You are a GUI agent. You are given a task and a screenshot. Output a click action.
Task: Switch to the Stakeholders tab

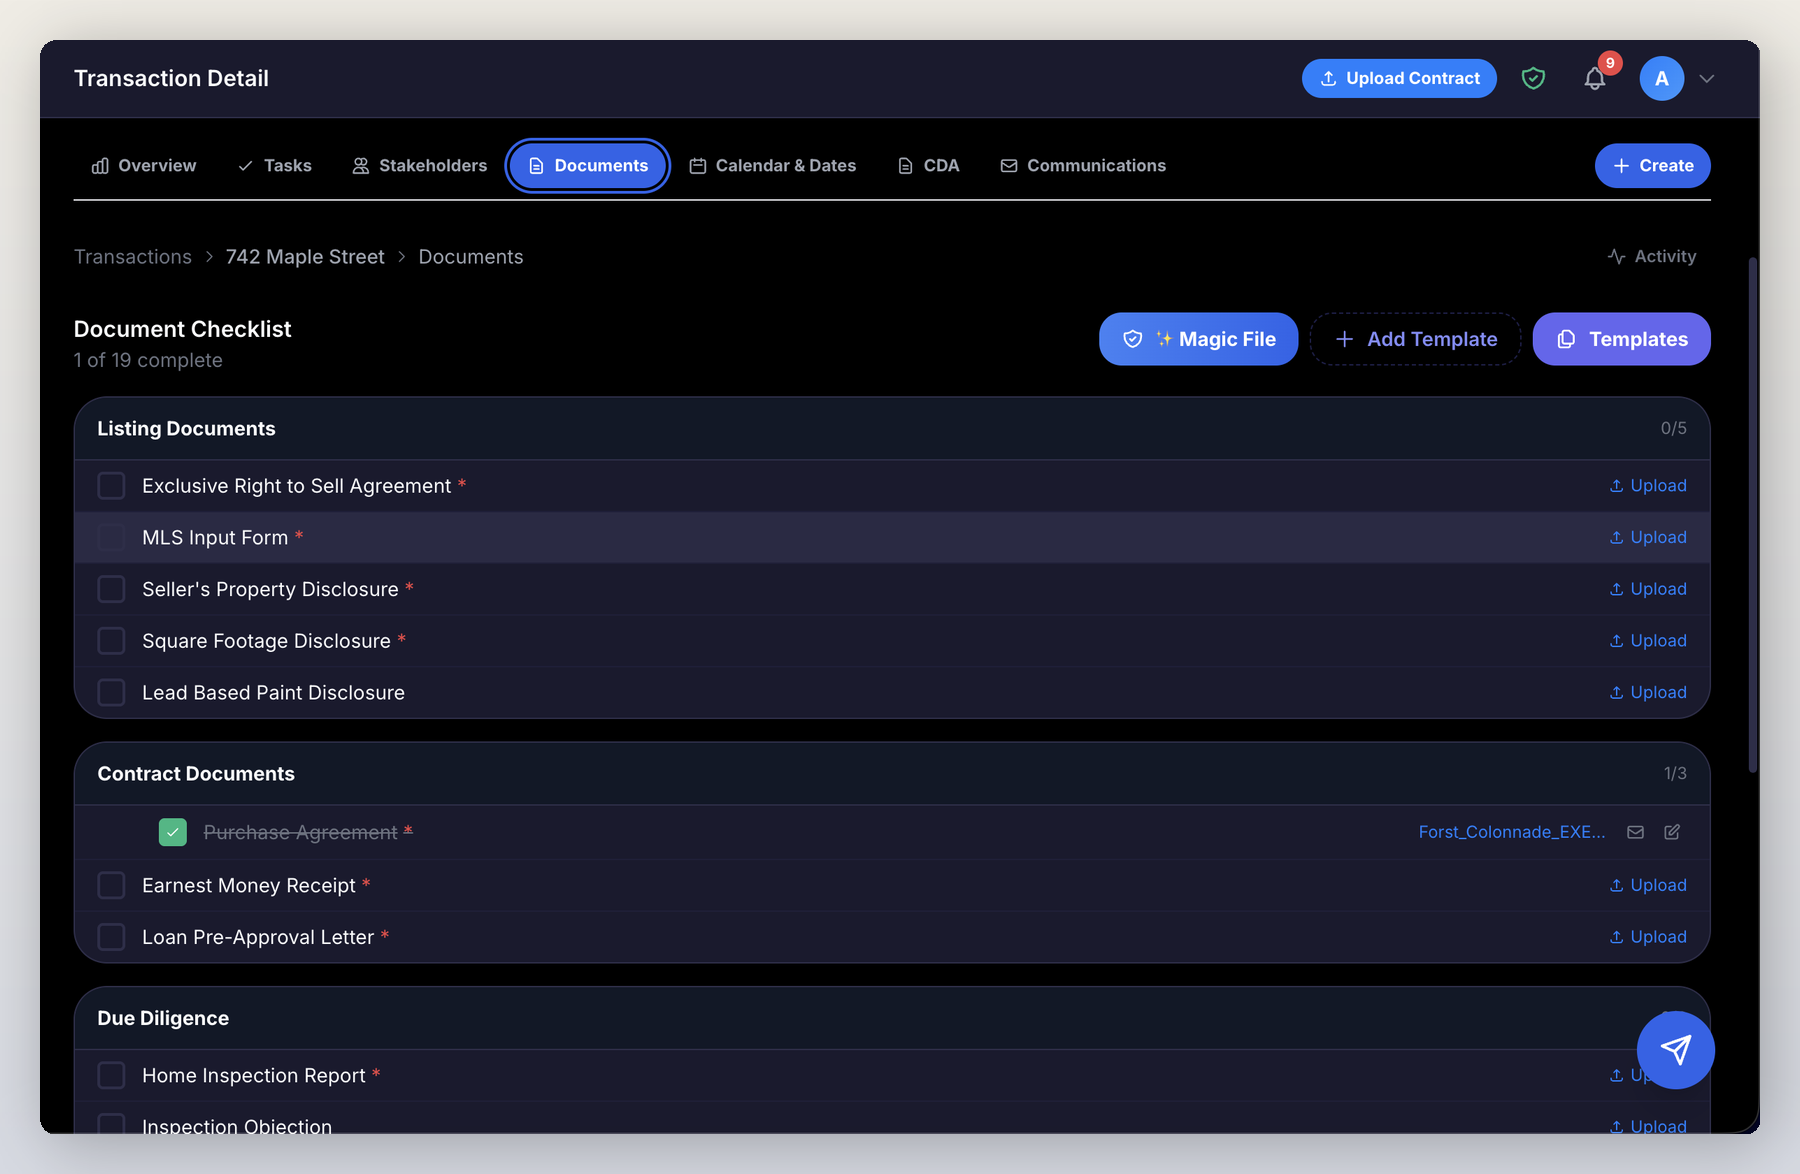419,165
